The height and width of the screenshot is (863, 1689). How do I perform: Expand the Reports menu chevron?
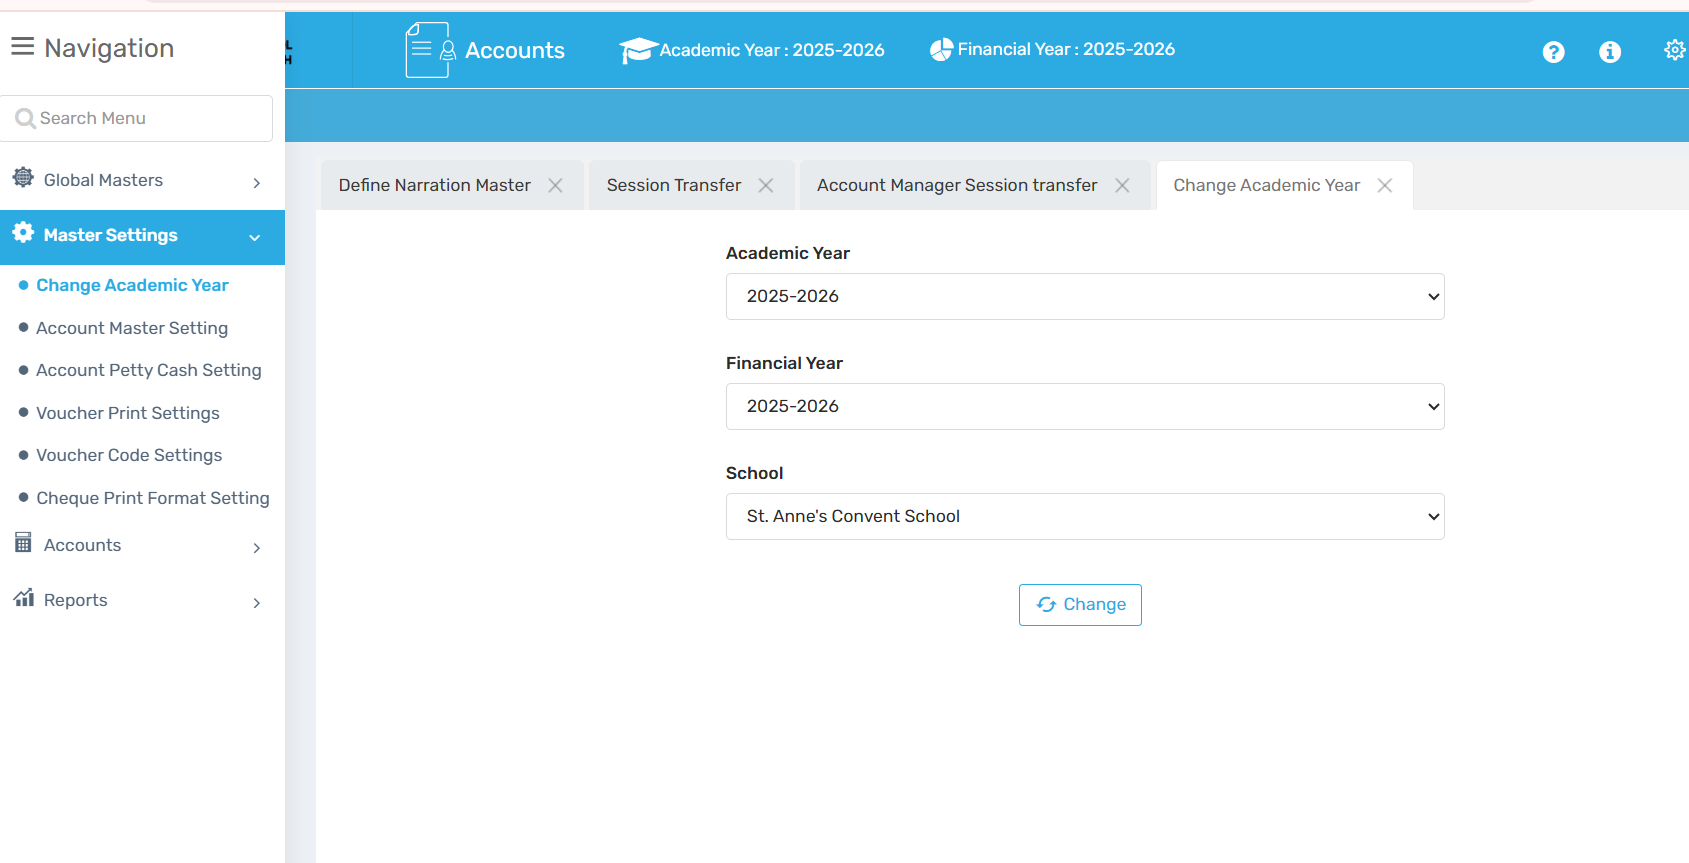(x=257, y=602)
